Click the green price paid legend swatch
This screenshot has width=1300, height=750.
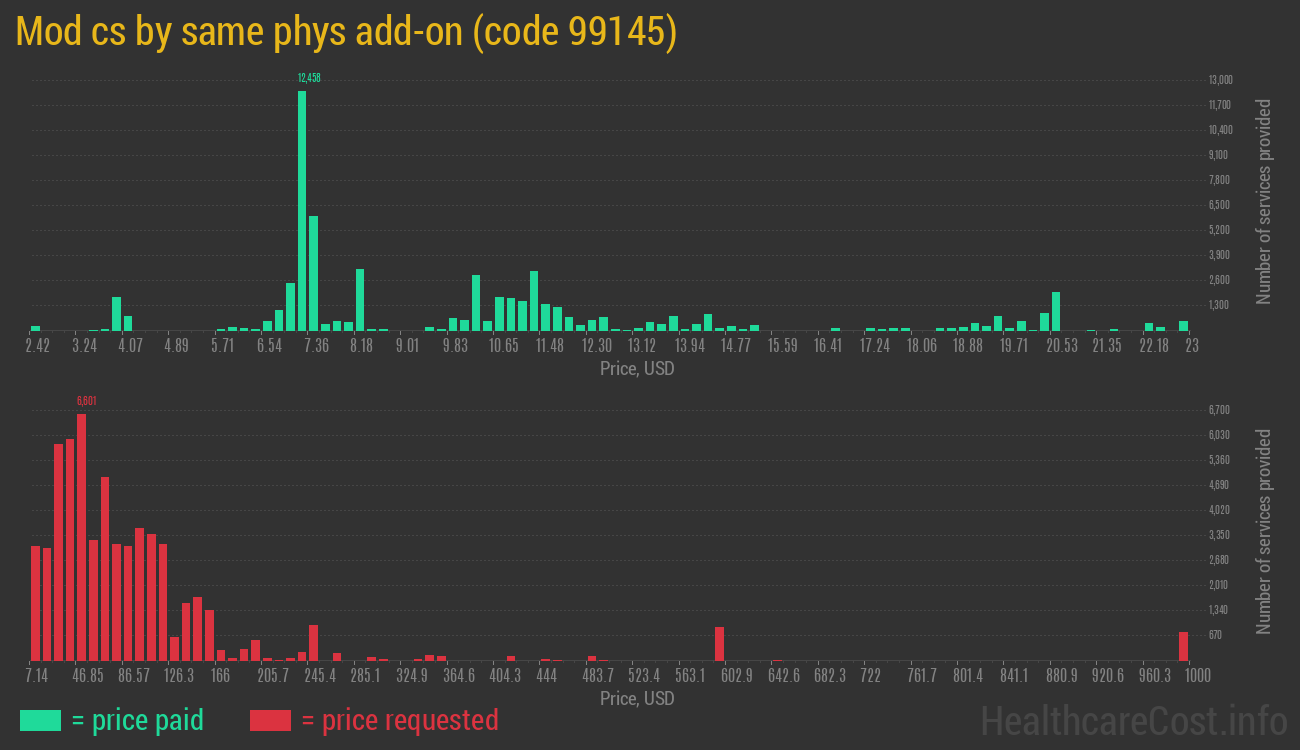[x=40, y=720]
